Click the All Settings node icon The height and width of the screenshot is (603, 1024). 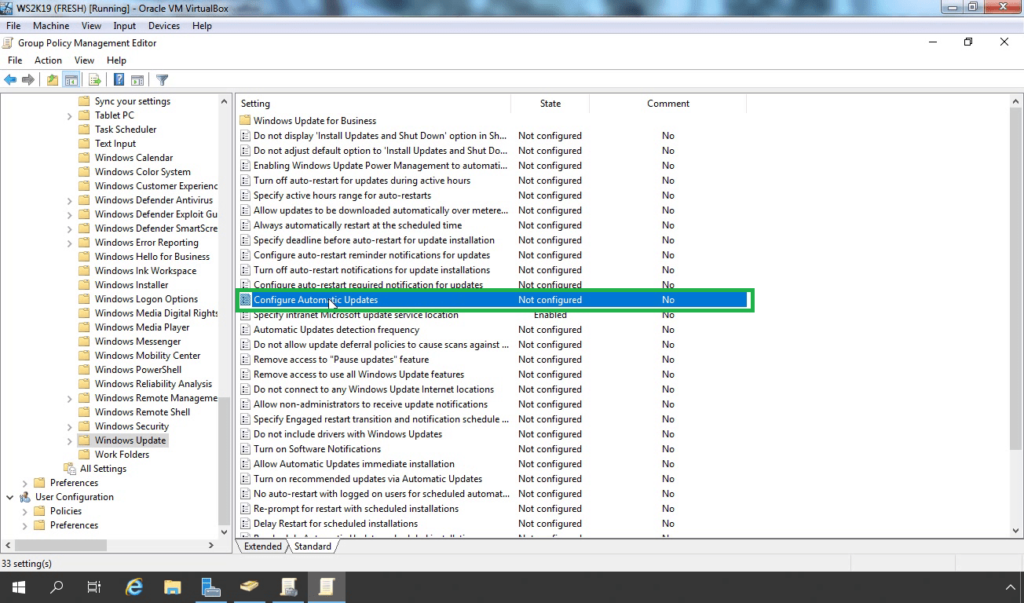coord(70,468)
